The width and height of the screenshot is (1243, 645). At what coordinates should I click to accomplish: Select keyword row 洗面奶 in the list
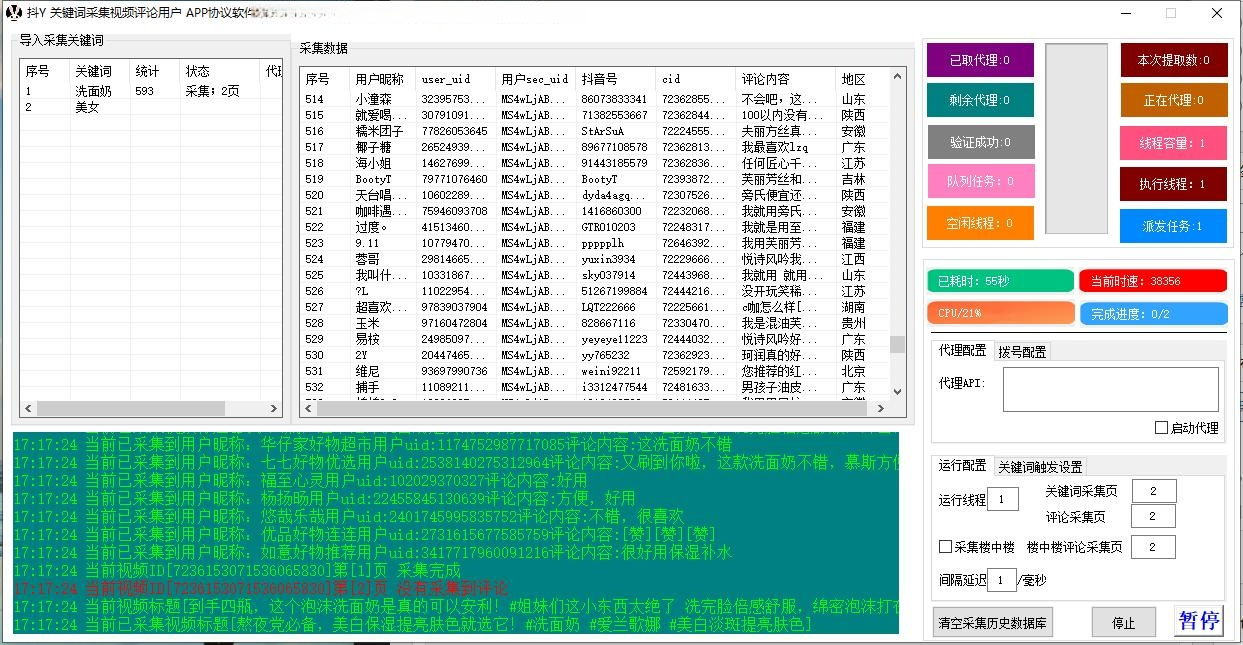click(93, 91)
